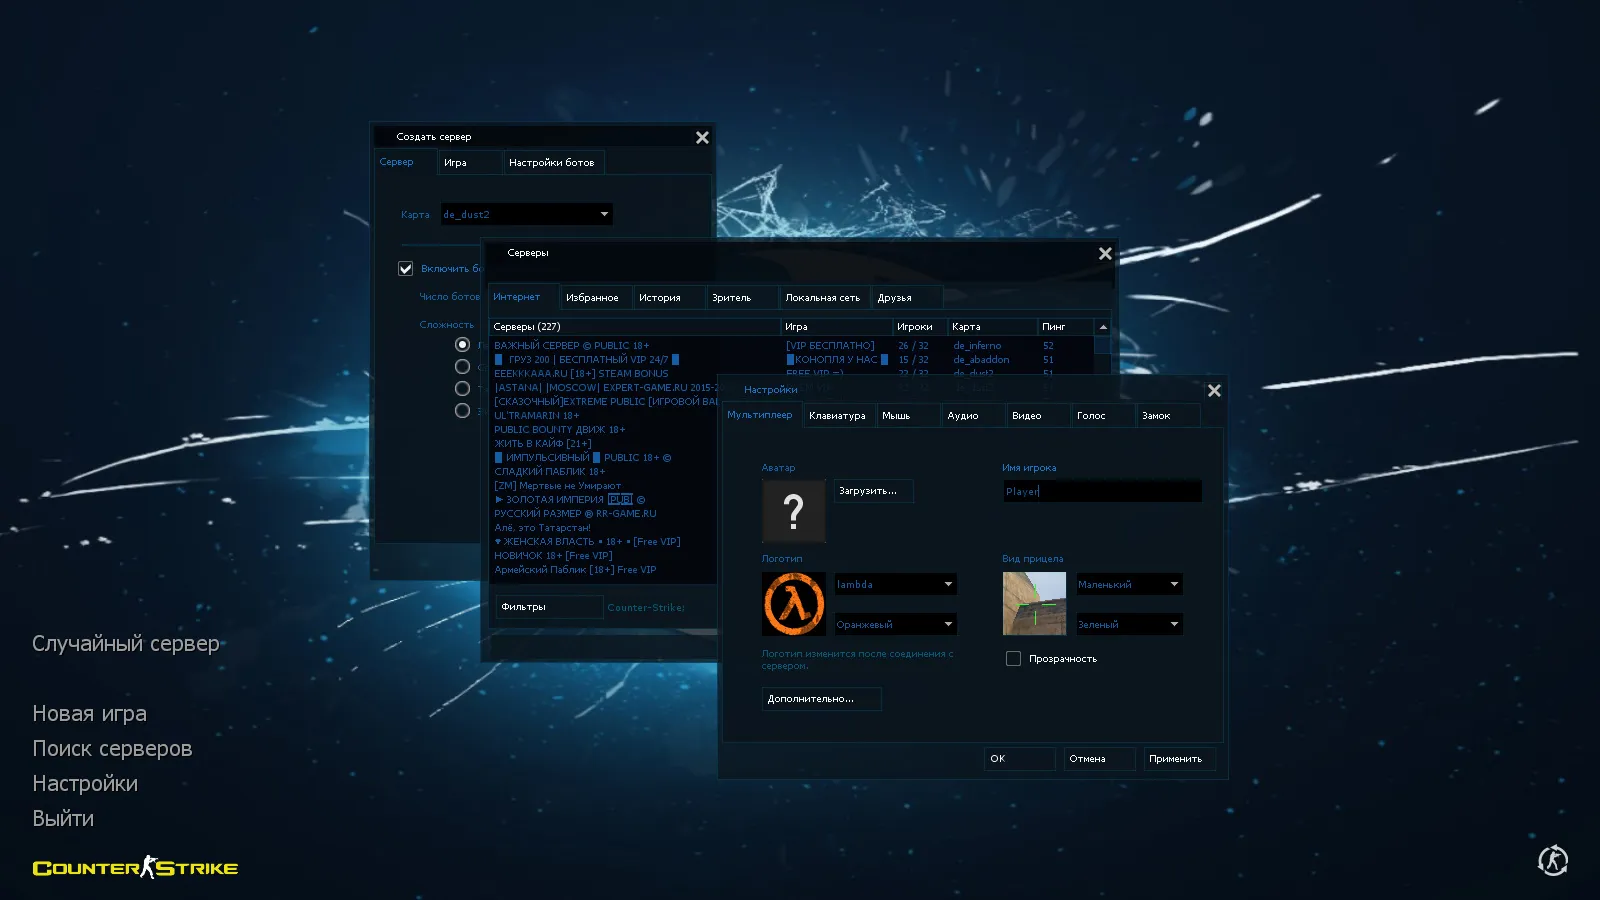
Task: Click the question-mark avatar placeholder
Action: pos(793,510)
